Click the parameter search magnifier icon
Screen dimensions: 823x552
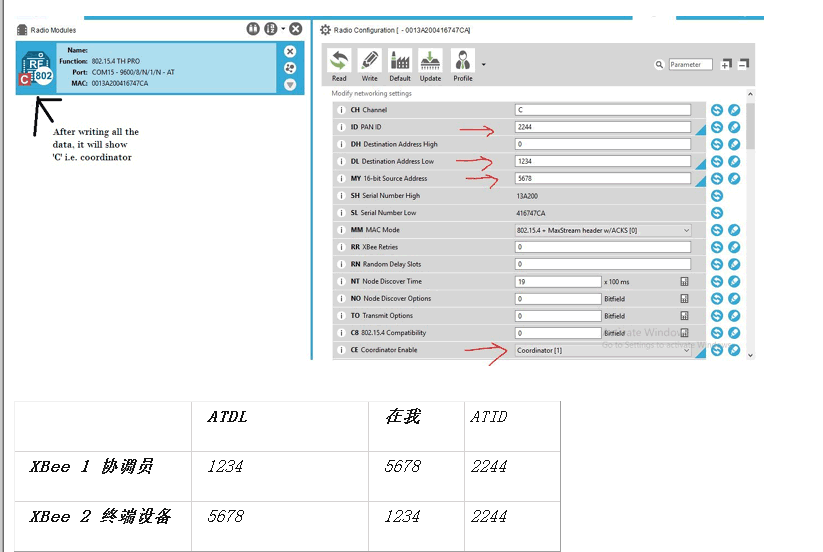659,65
